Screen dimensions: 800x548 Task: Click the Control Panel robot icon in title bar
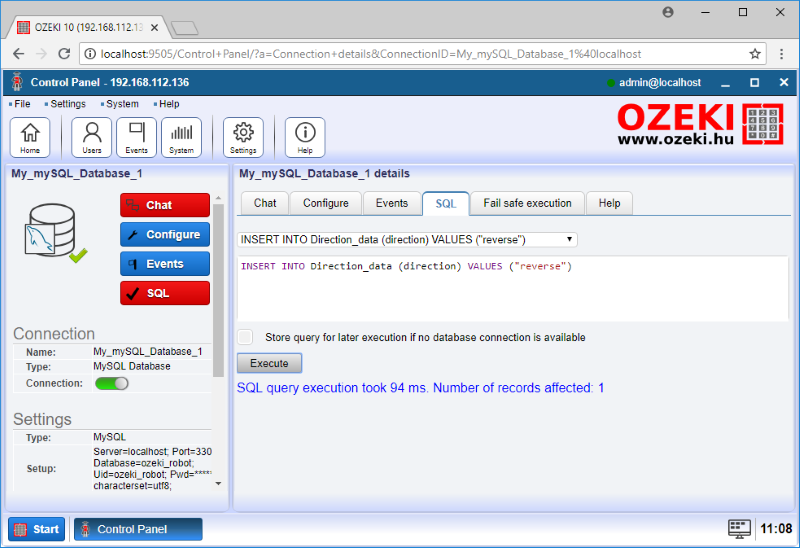17,82
